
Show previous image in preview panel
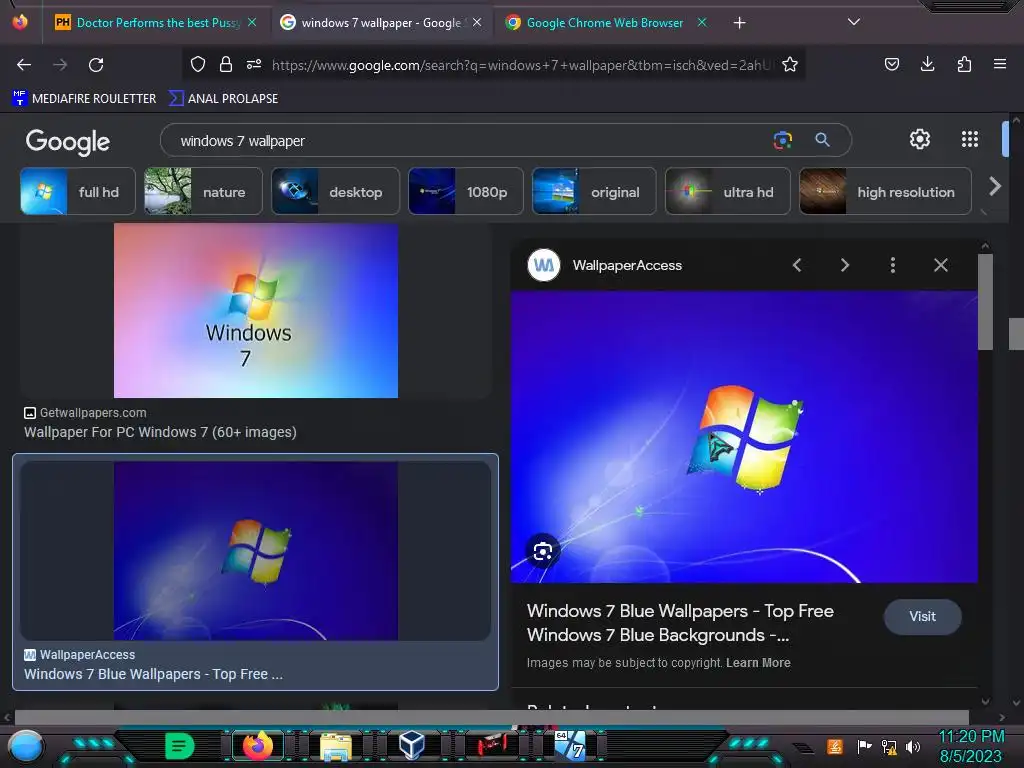(797, 265)
